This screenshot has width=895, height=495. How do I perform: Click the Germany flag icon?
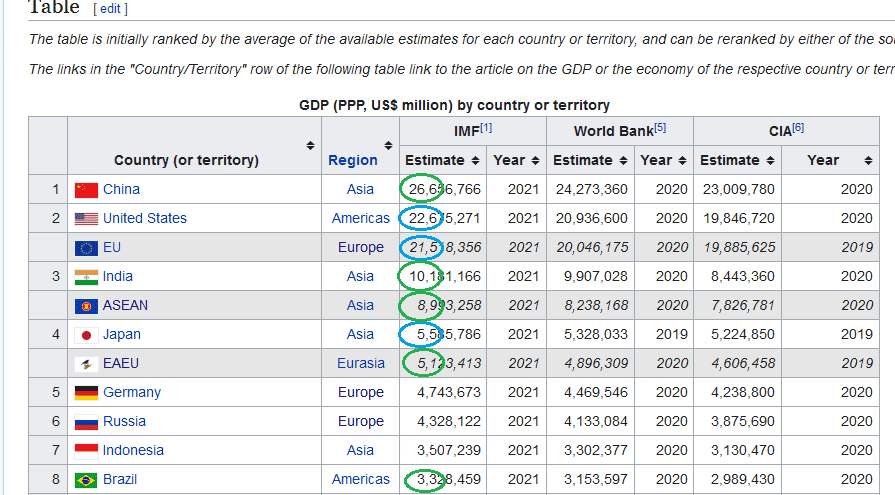86,393
